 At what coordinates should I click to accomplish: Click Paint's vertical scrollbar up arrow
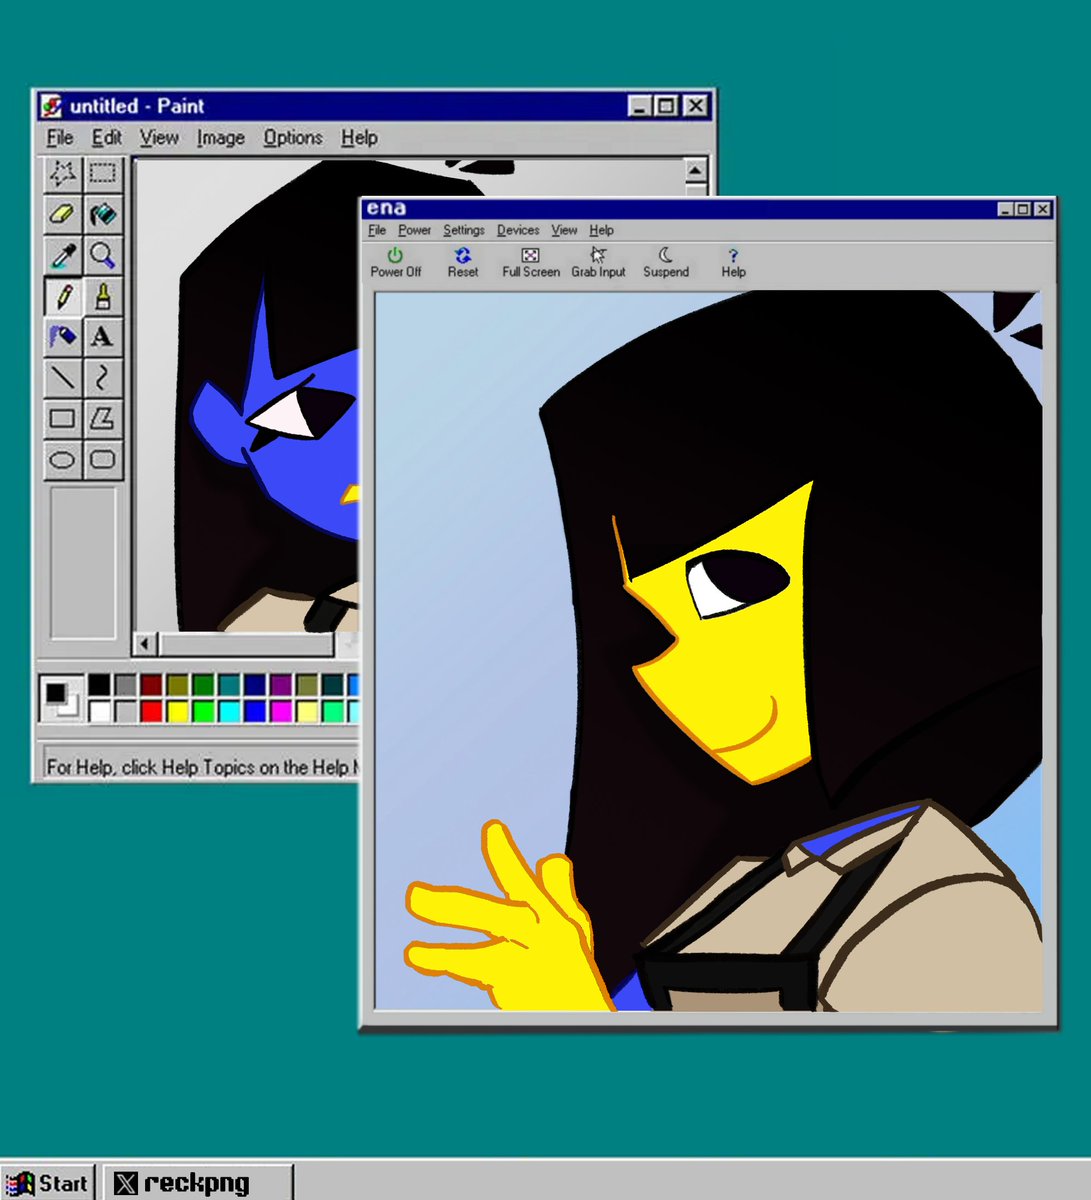[x=696, y=170]
